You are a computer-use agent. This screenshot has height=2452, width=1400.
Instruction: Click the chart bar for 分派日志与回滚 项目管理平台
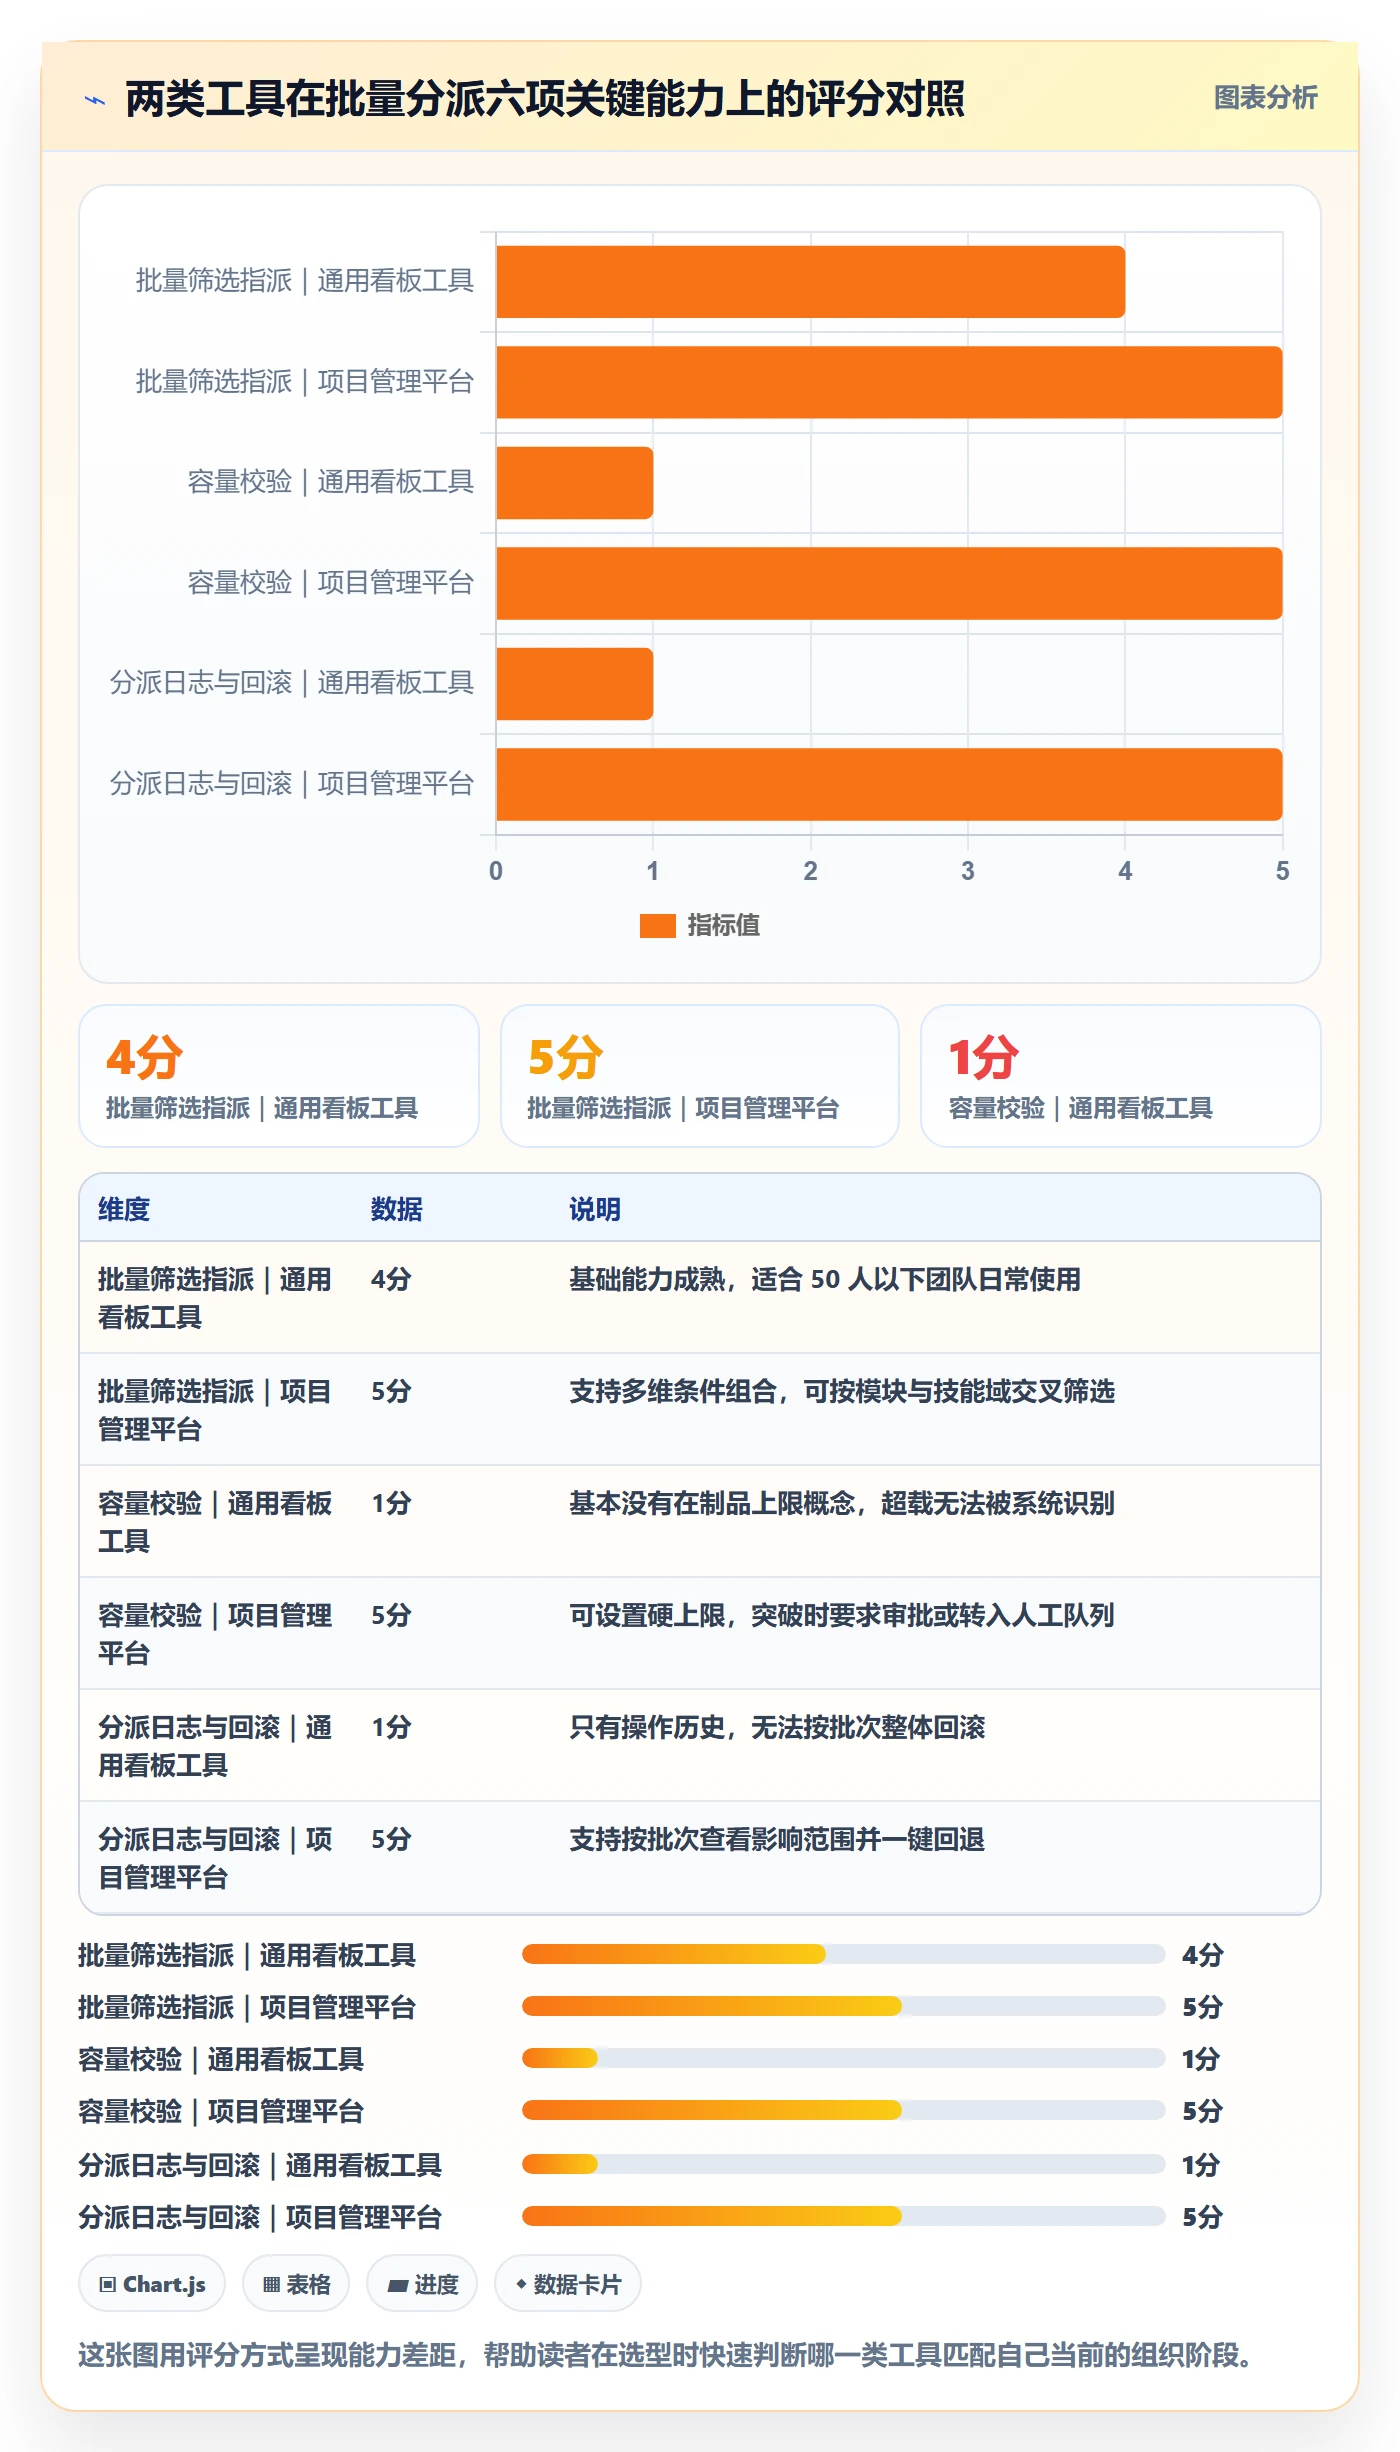[889, 784]
